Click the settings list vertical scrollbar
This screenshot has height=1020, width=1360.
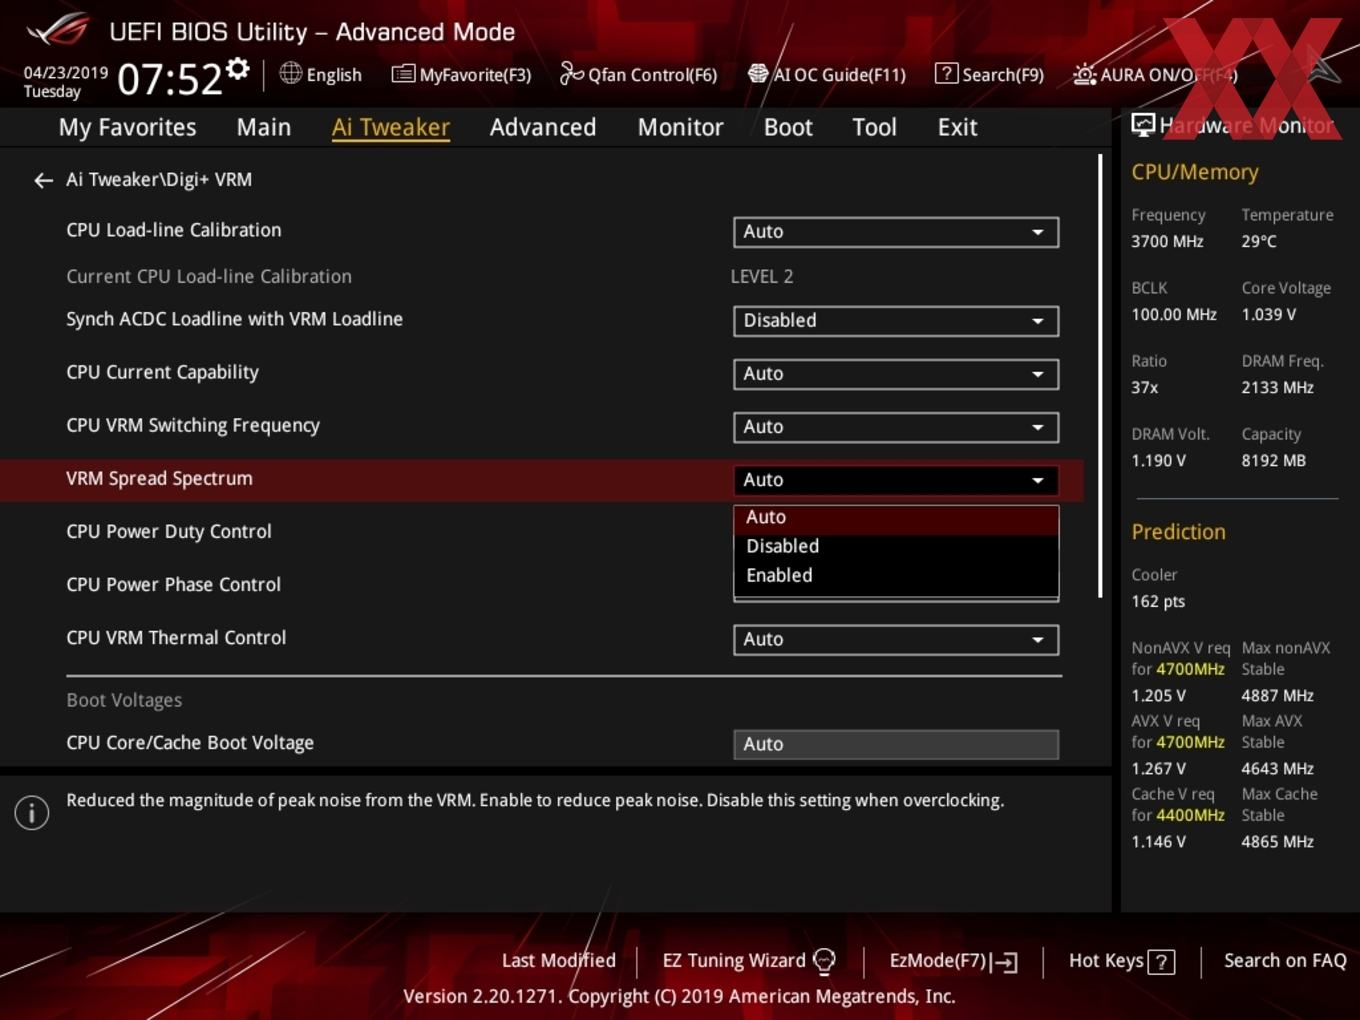coord(1100,376)
